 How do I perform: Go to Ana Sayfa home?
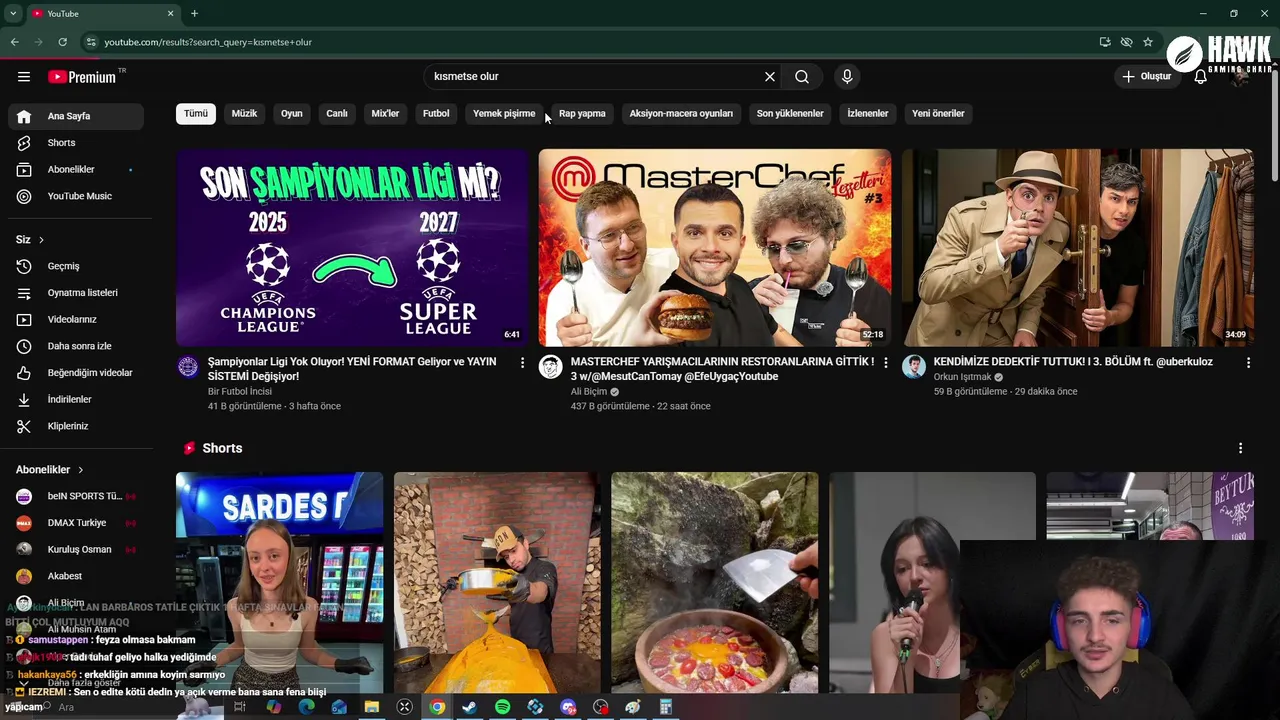(x=76, y=116)
